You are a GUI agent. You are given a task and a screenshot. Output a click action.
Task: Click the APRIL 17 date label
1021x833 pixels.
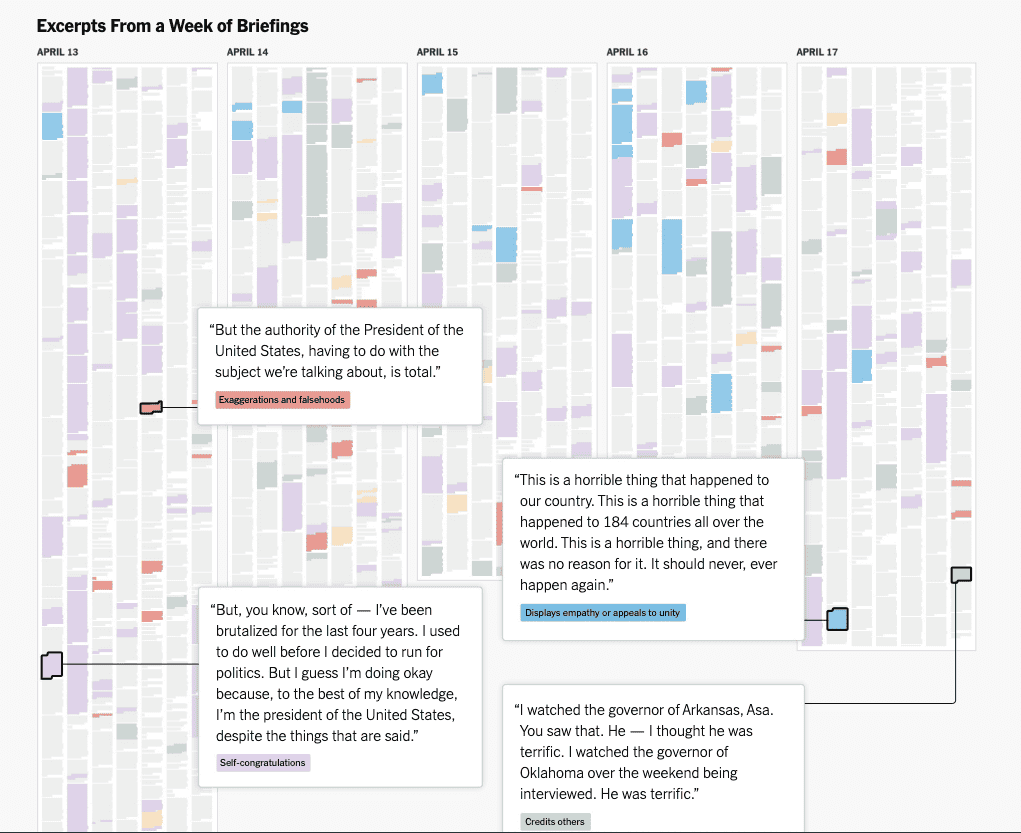pos(817,52)
